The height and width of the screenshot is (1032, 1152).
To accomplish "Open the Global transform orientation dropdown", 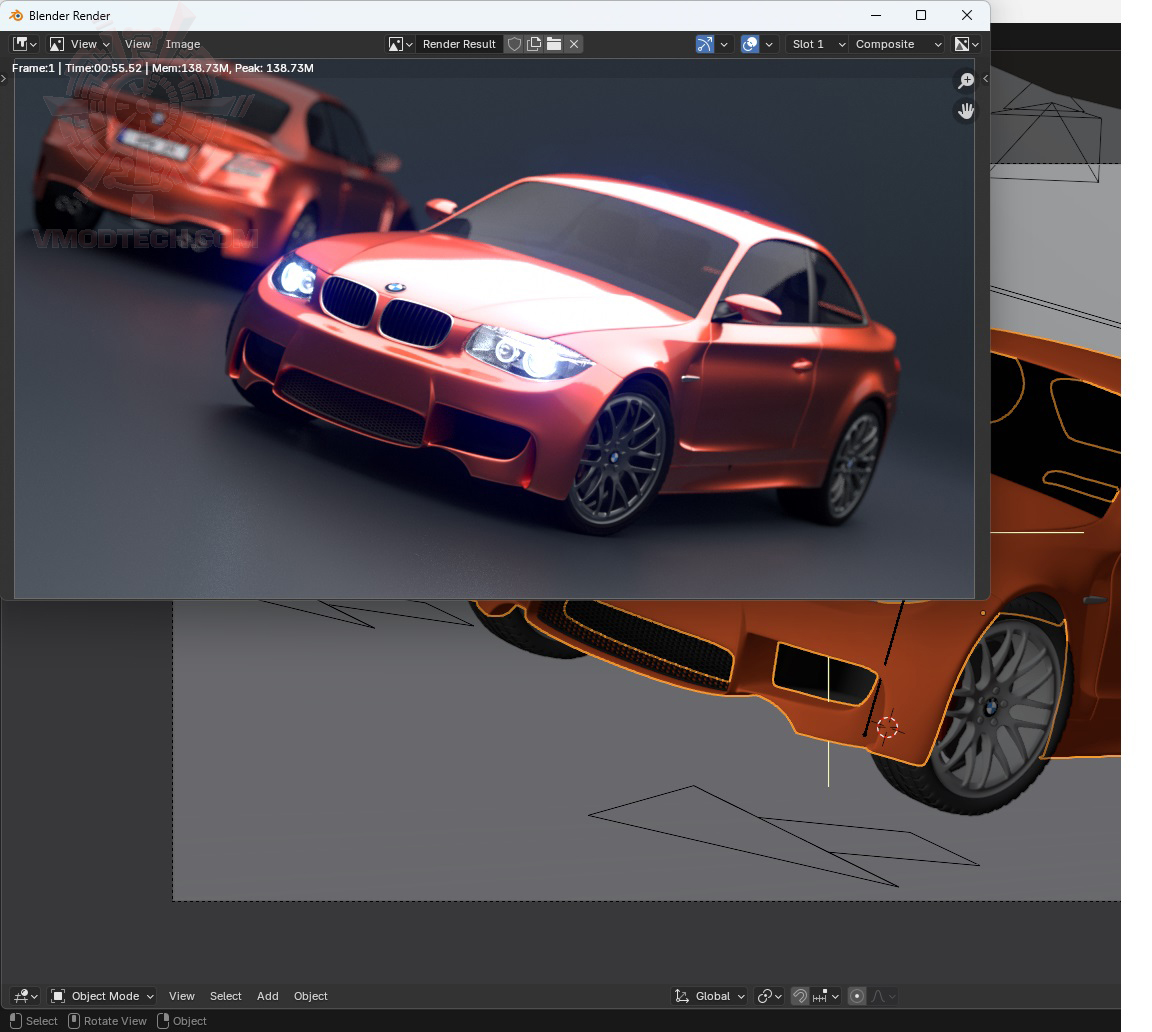I will click(710, 996).
